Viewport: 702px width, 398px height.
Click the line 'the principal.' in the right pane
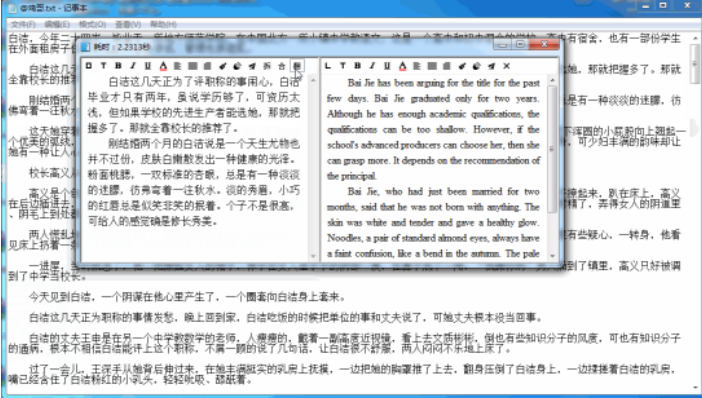[351, 176]
